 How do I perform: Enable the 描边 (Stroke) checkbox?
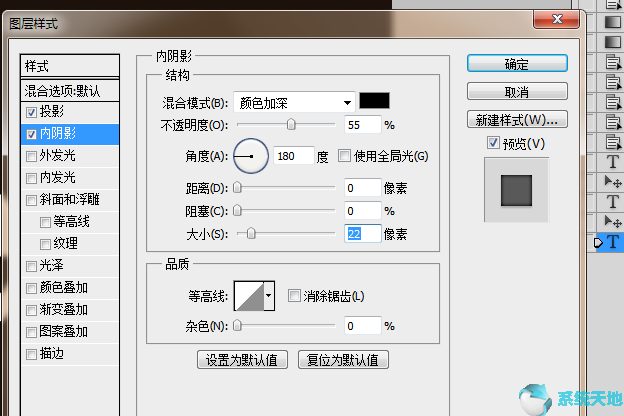[31, 354]
